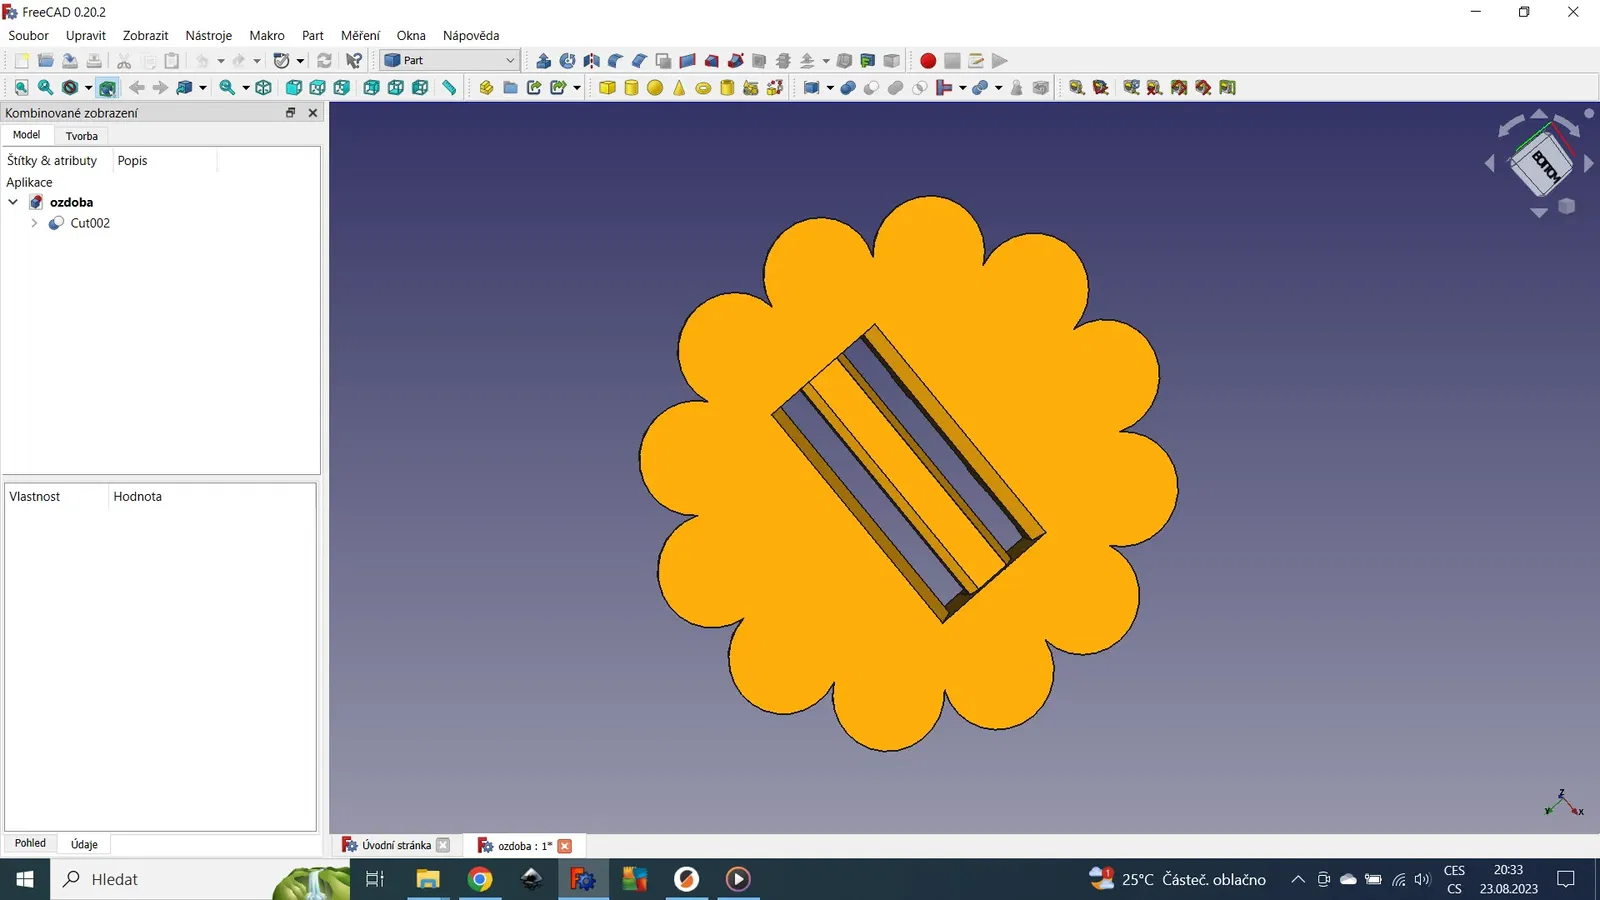Insert a Torus primitive
Viewport: 1600px width, 900px height.
tap(703, 88)
